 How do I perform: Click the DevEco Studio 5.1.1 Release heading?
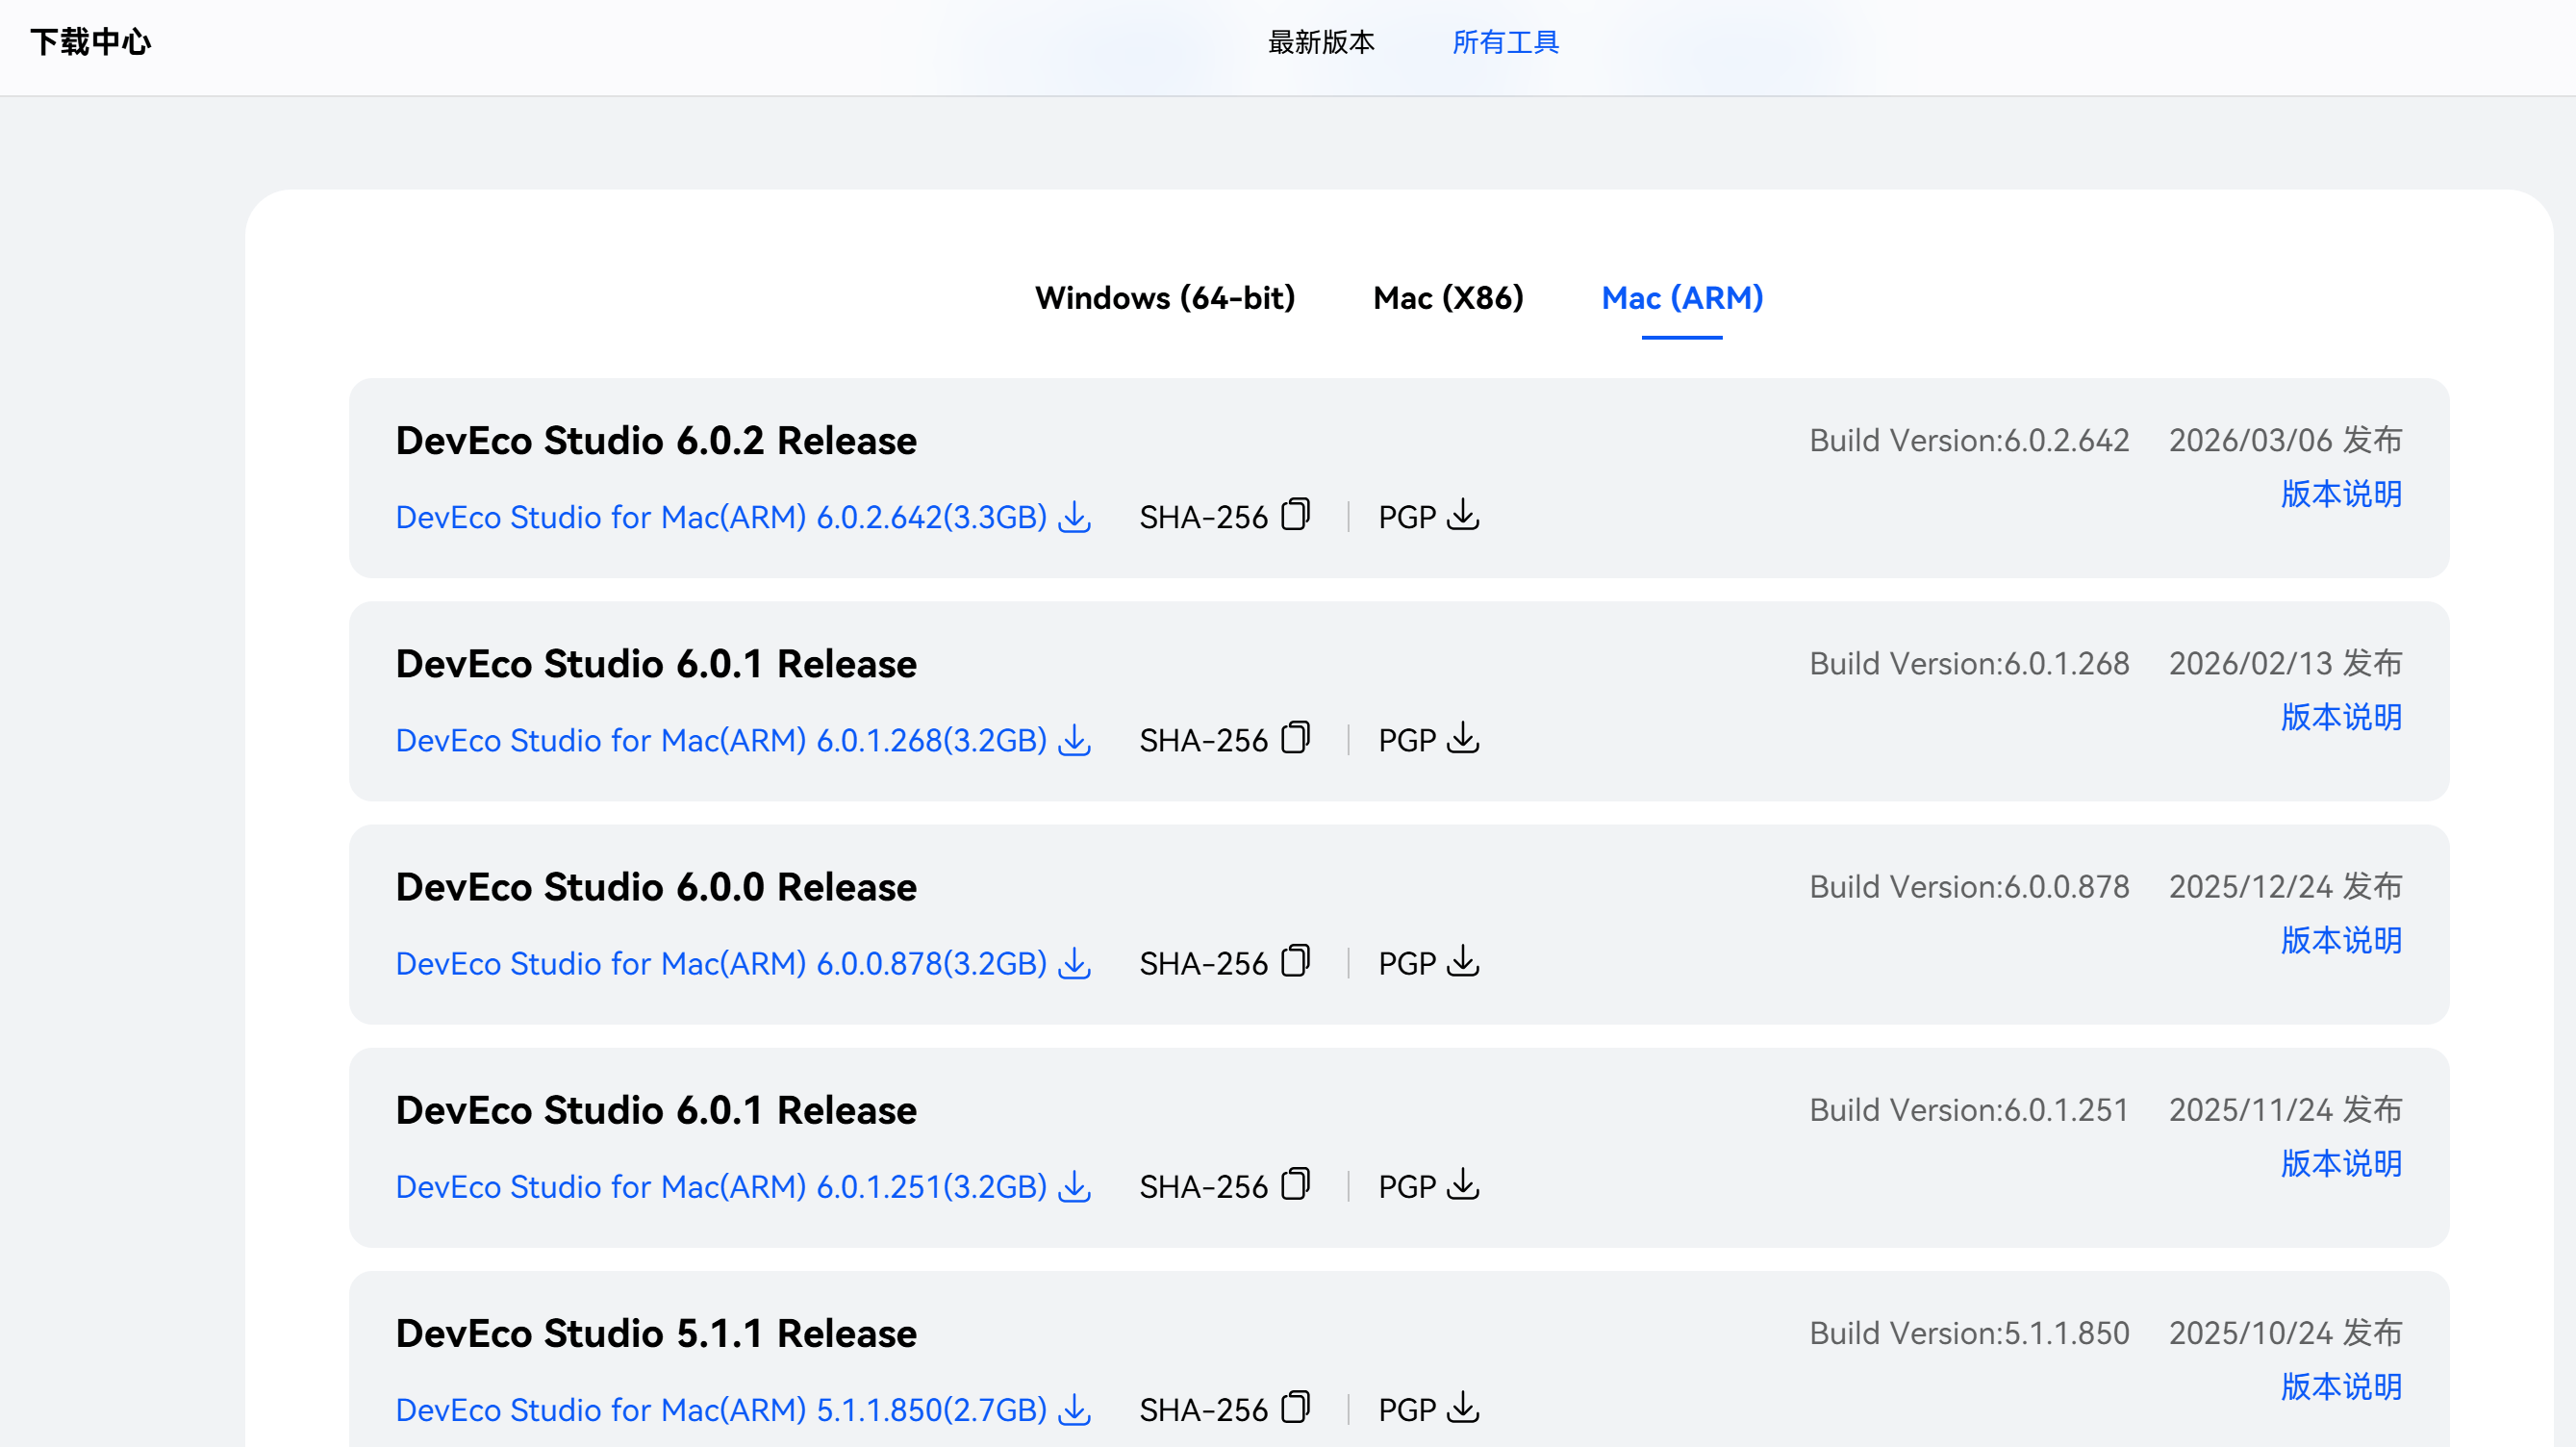[656, 1333]
